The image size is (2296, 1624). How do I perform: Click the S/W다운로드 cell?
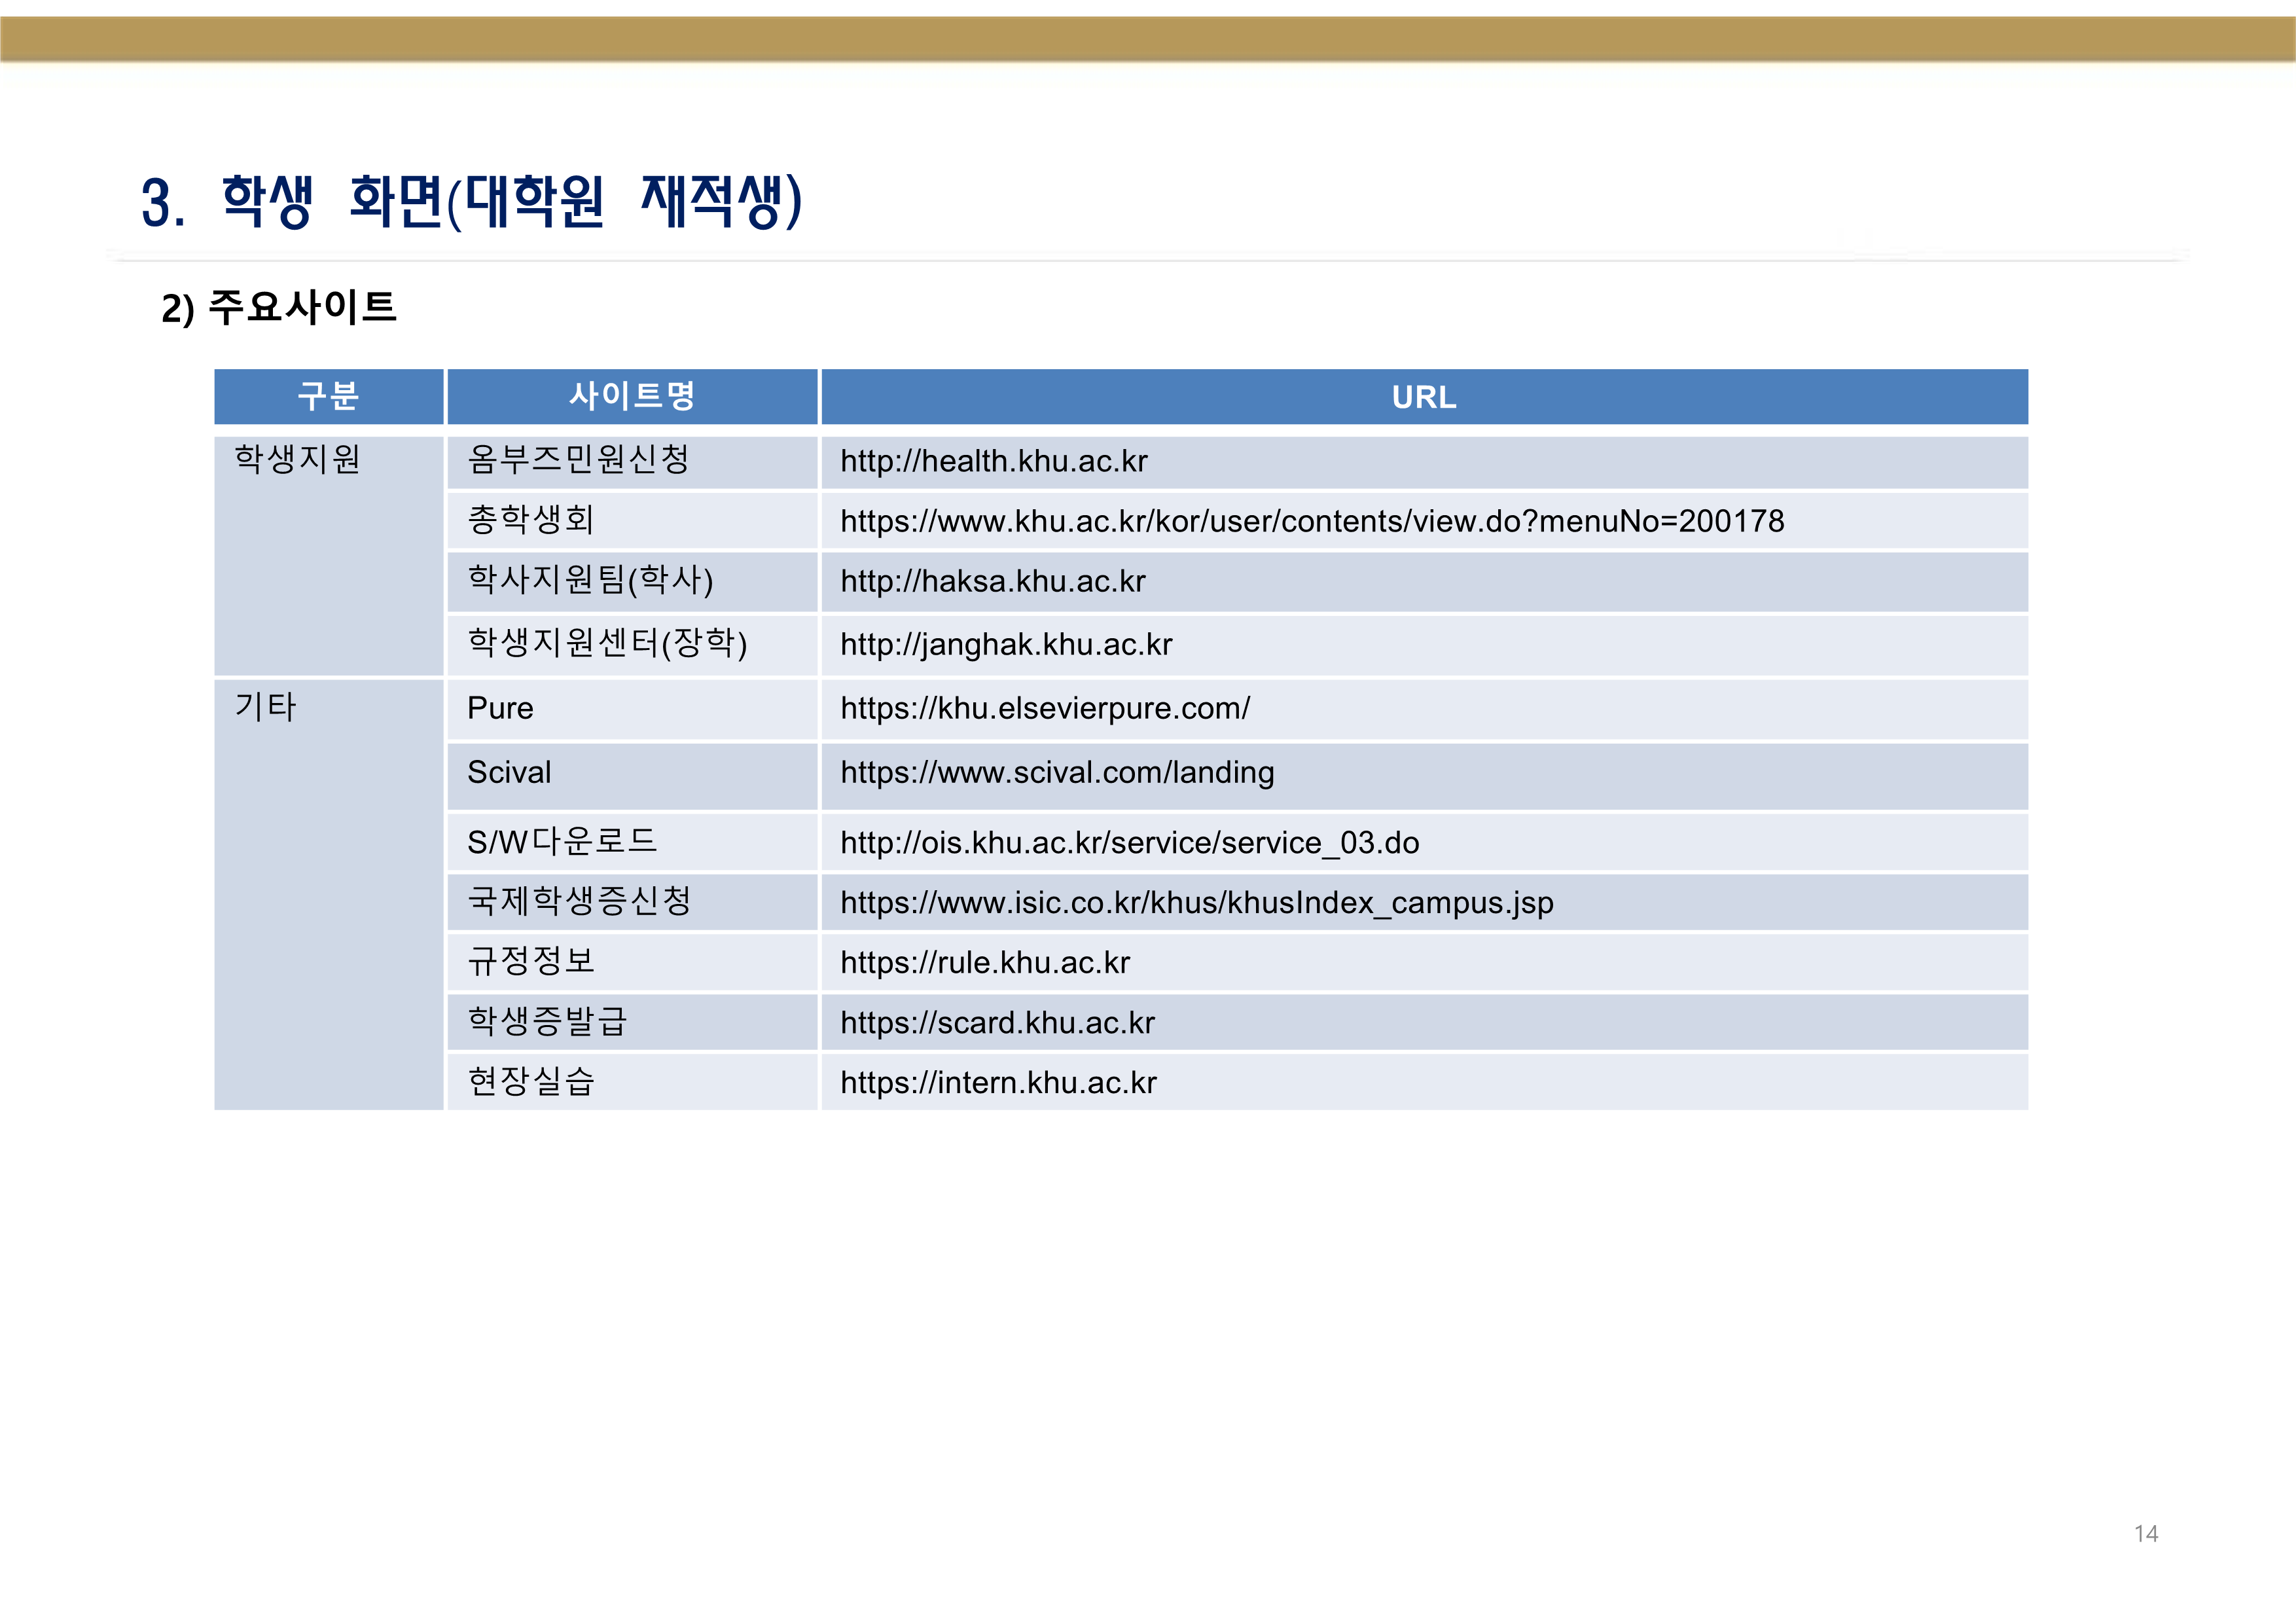(x=632, y=842)
